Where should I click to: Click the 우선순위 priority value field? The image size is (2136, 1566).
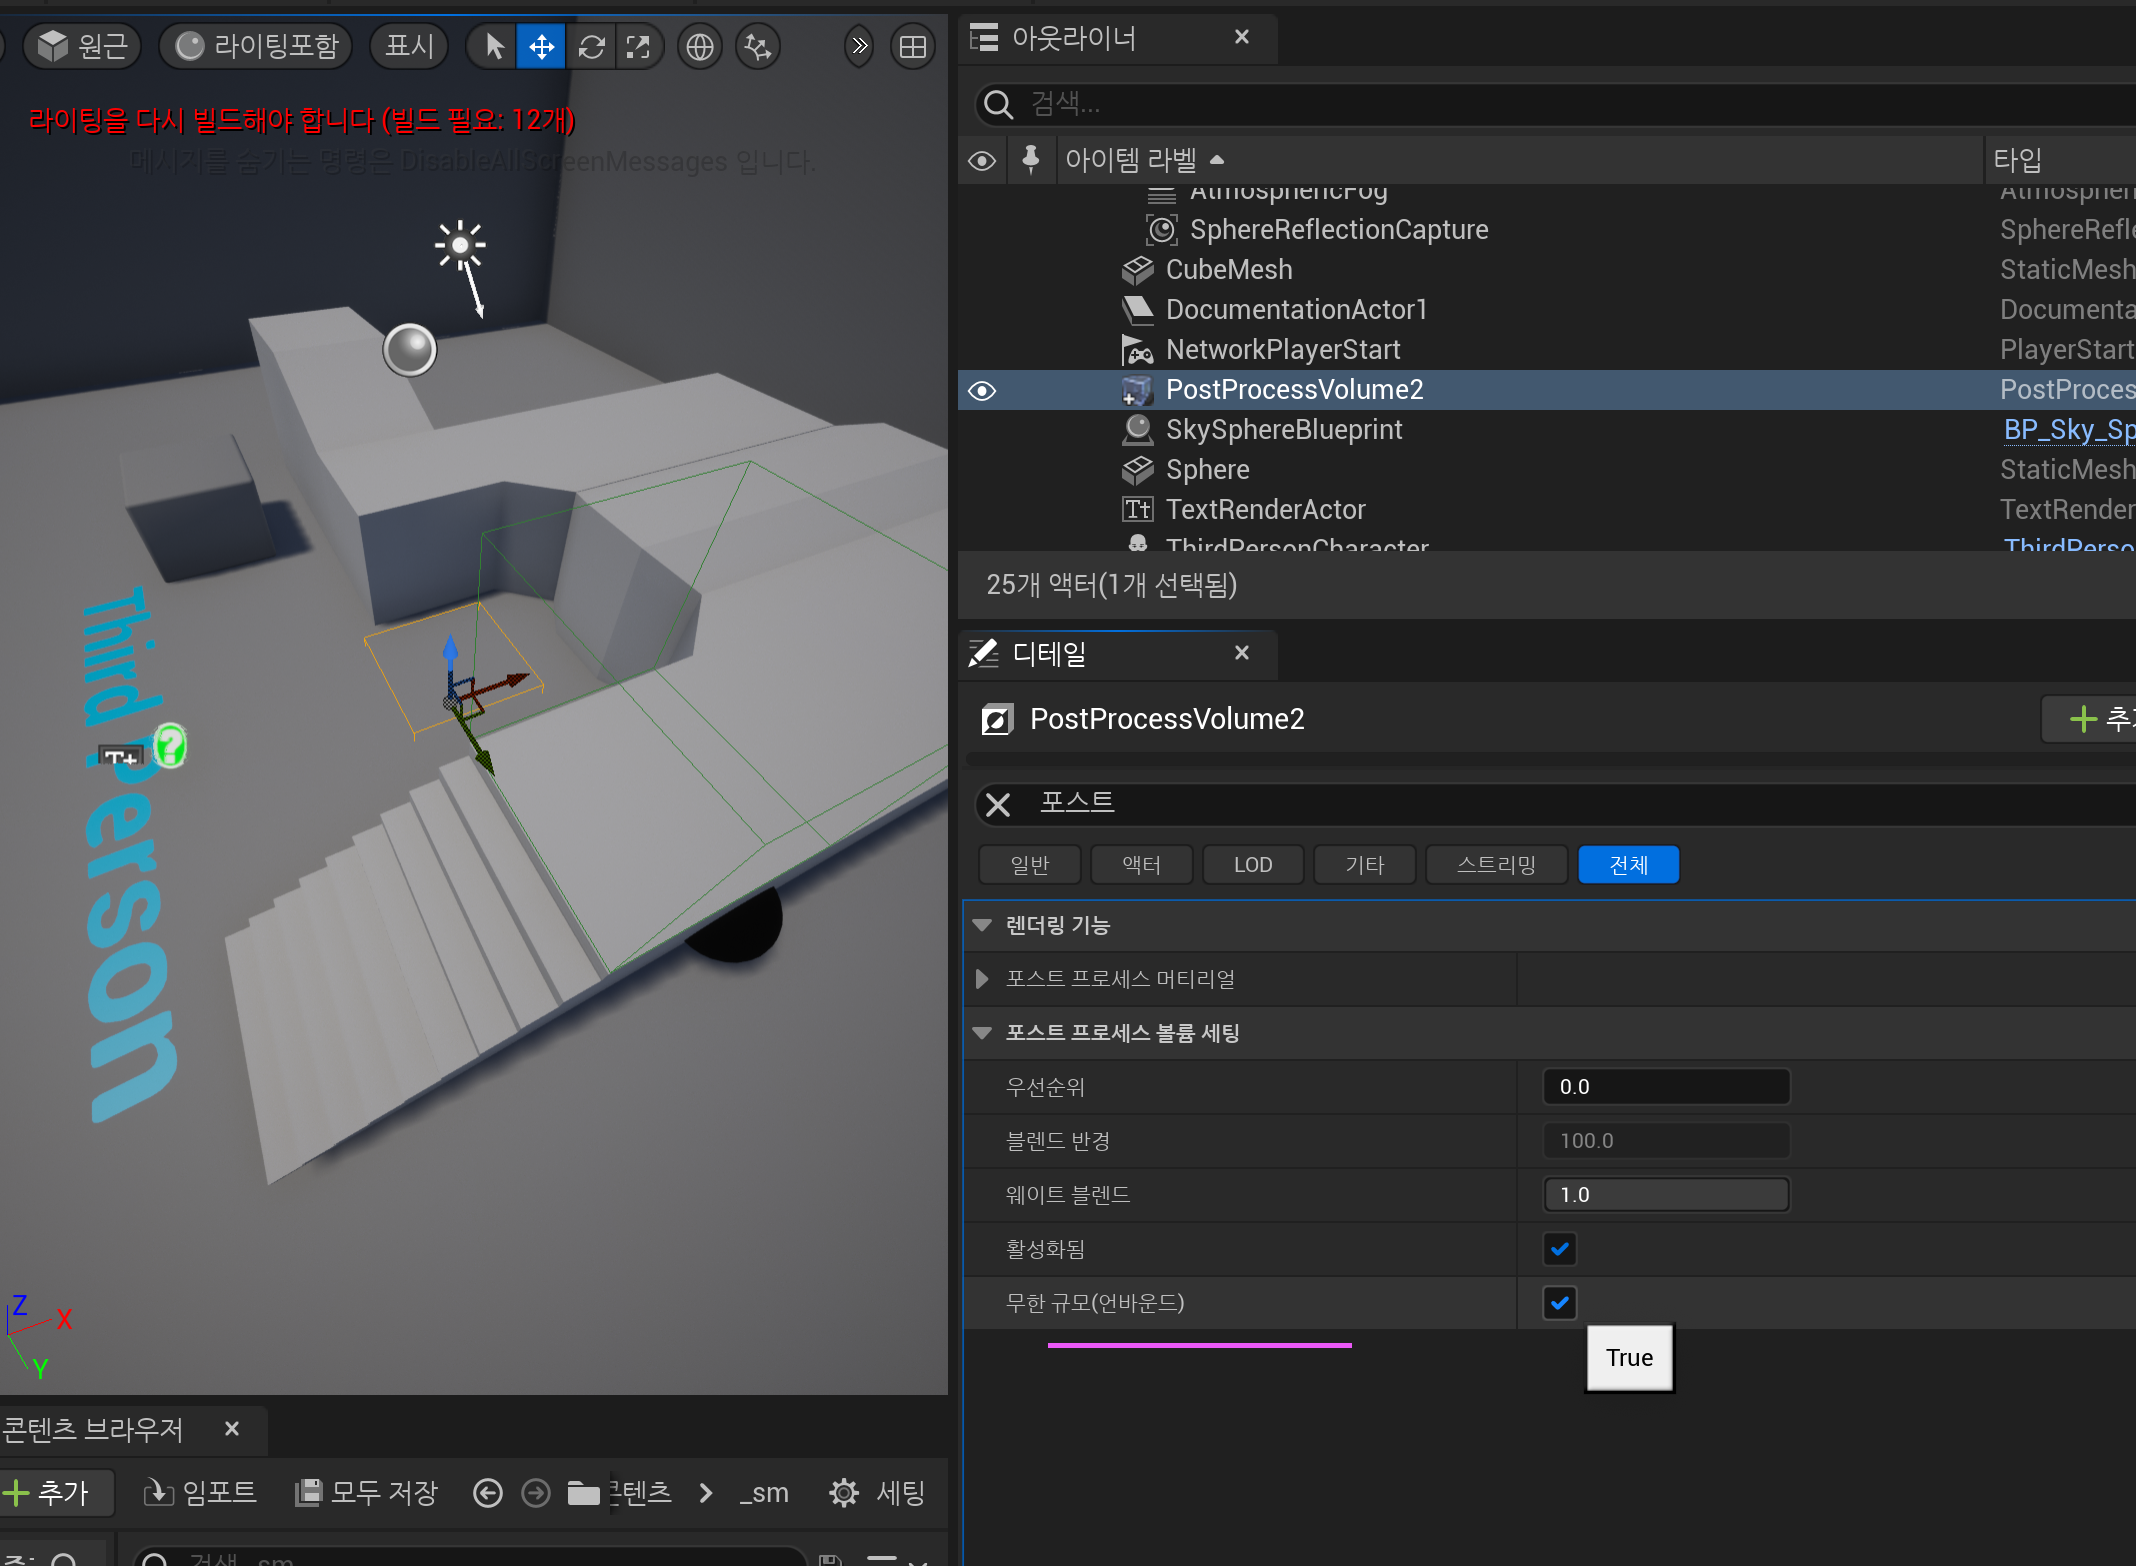click(1665, 1087)
